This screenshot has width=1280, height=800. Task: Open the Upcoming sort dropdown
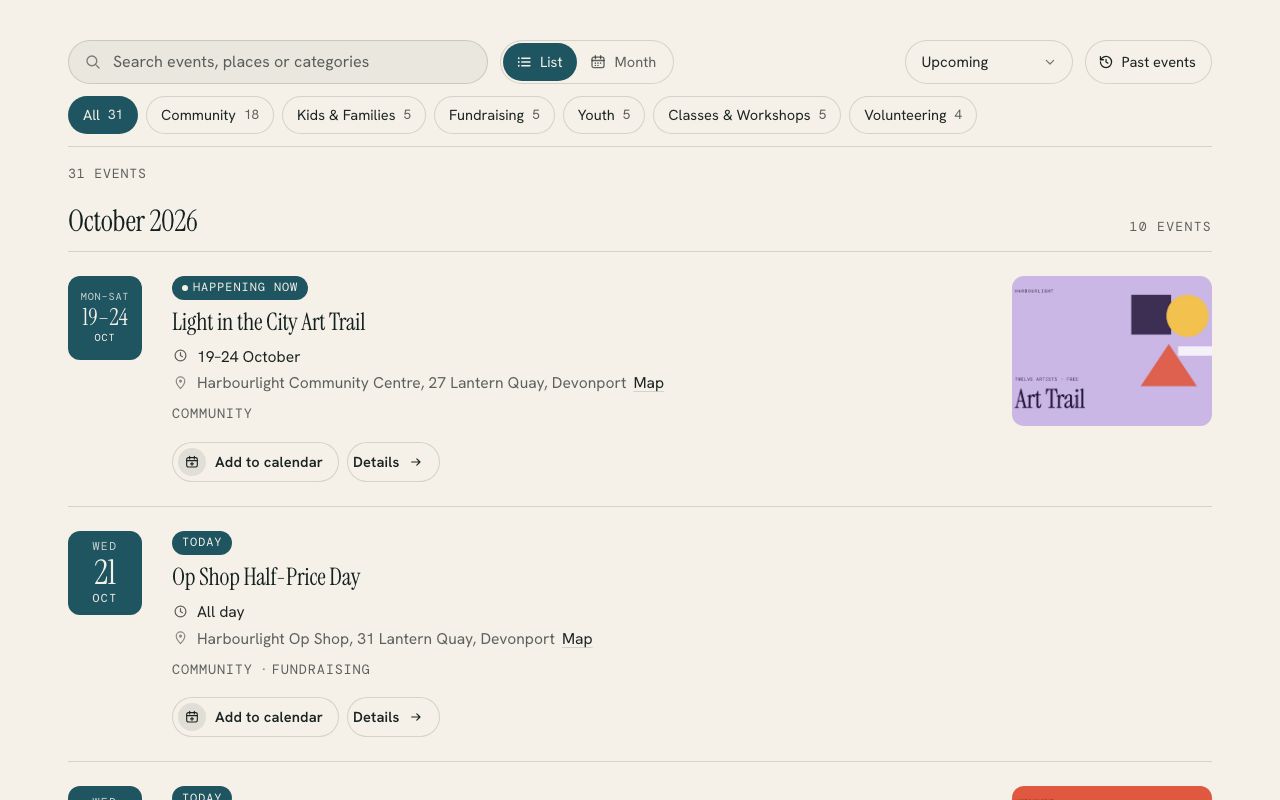tap(988, 62)
